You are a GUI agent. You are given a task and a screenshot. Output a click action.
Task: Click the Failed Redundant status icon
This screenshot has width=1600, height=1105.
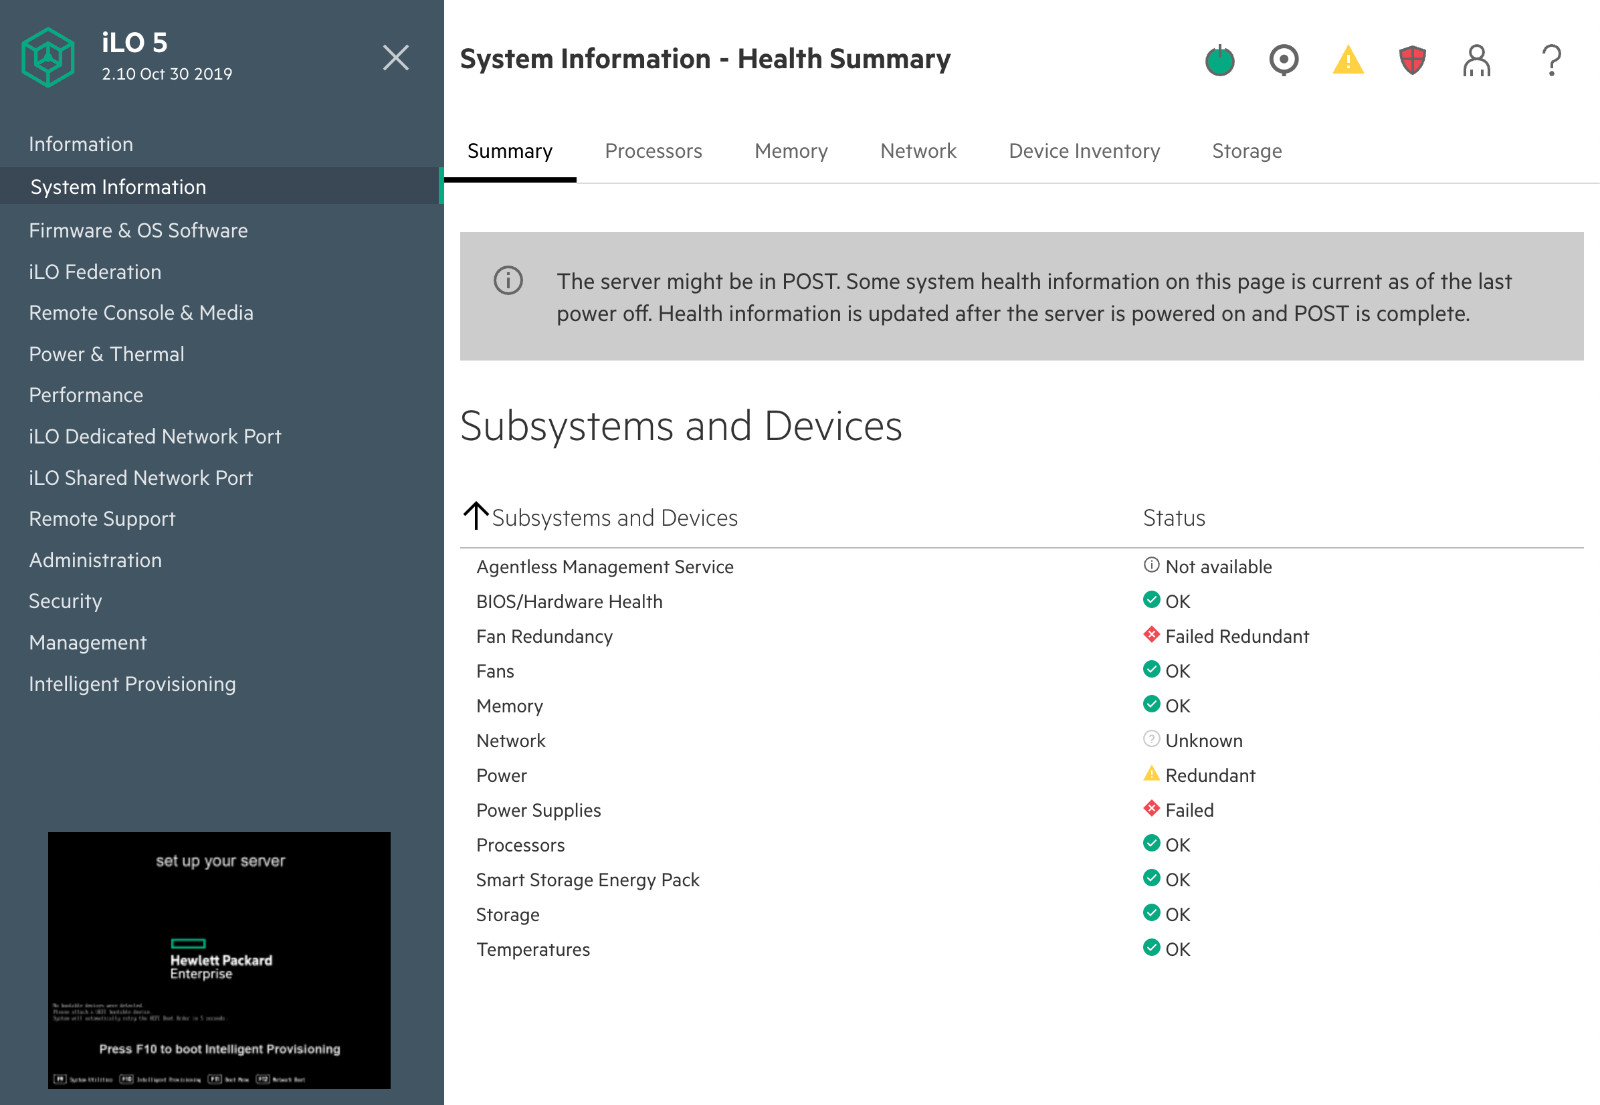pyautogui.click(x=1152, y=635)
